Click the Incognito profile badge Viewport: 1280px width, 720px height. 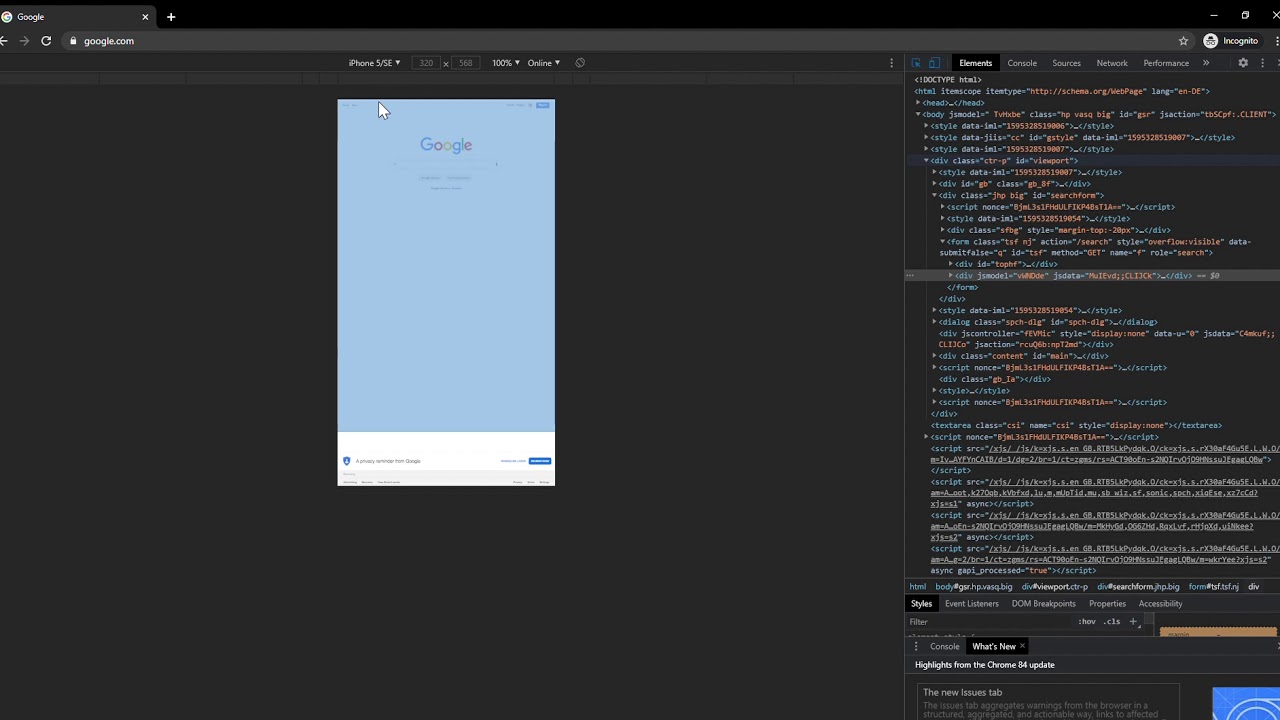point(1231,41)
